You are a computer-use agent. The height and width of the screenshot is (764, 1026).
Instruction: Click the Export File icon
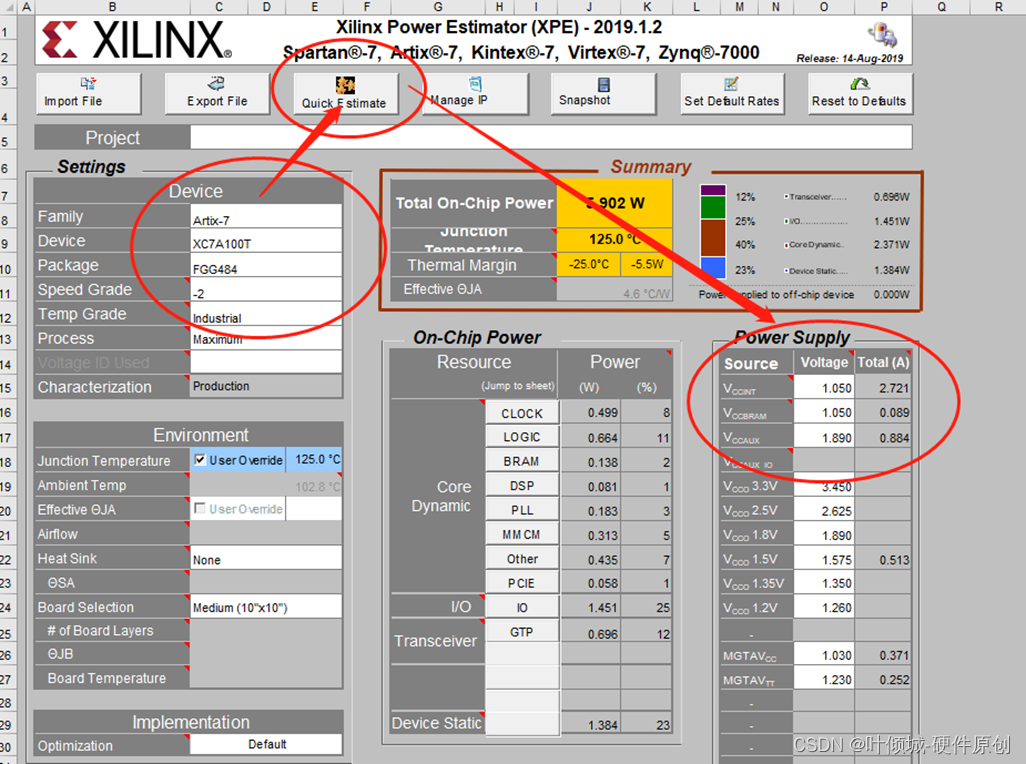point(216,84)
